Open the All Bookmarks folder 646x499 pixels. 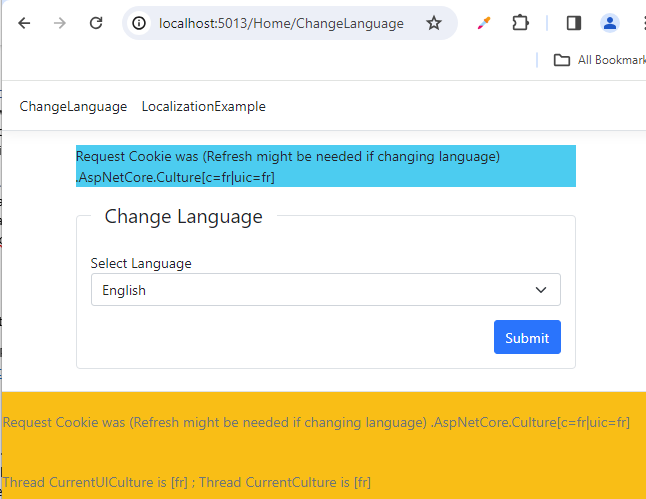[599, 60]
